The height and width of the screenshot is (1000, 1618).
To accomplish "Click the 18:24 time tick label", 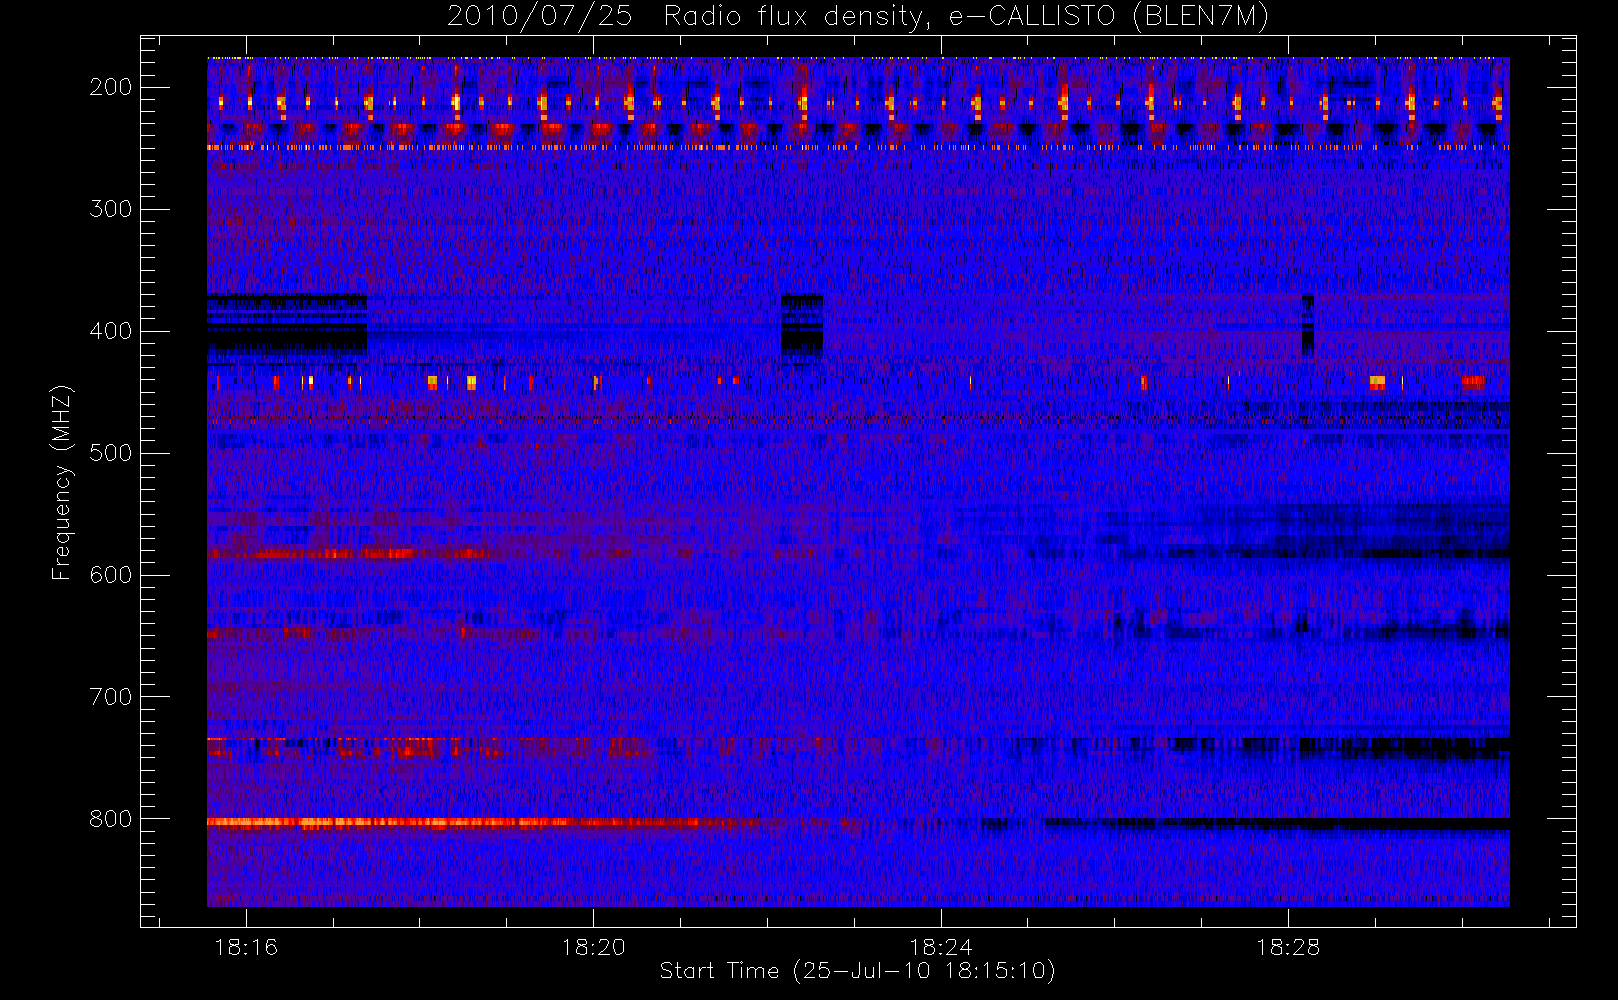I will click(940, 947).
